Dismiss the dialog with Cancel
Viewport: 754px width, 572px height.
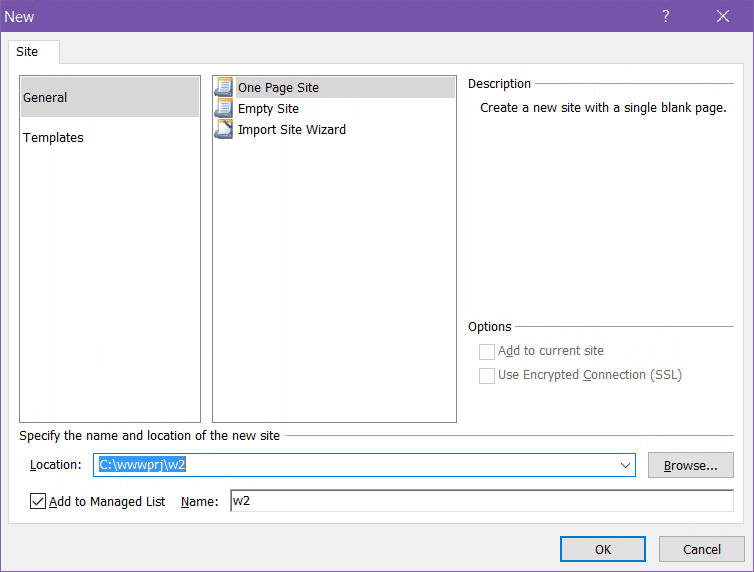(x=701, y=549)
